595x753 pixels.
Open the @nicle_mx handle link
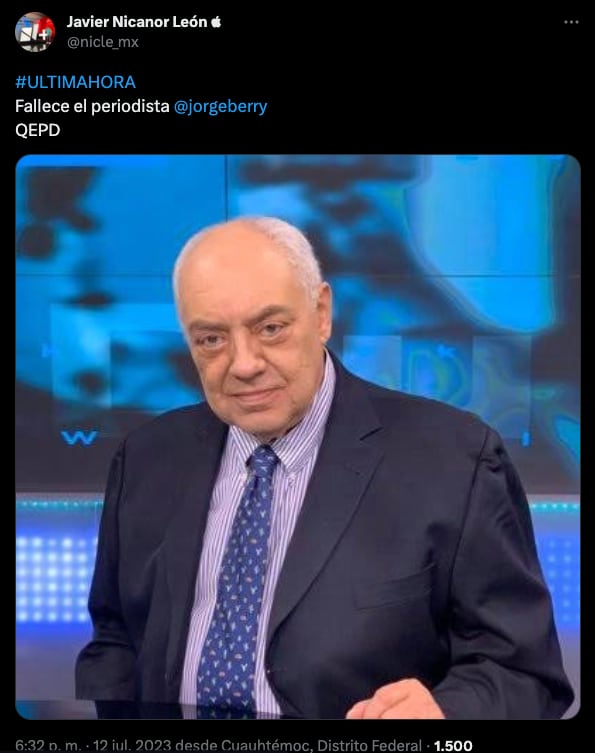coord(103,42)
